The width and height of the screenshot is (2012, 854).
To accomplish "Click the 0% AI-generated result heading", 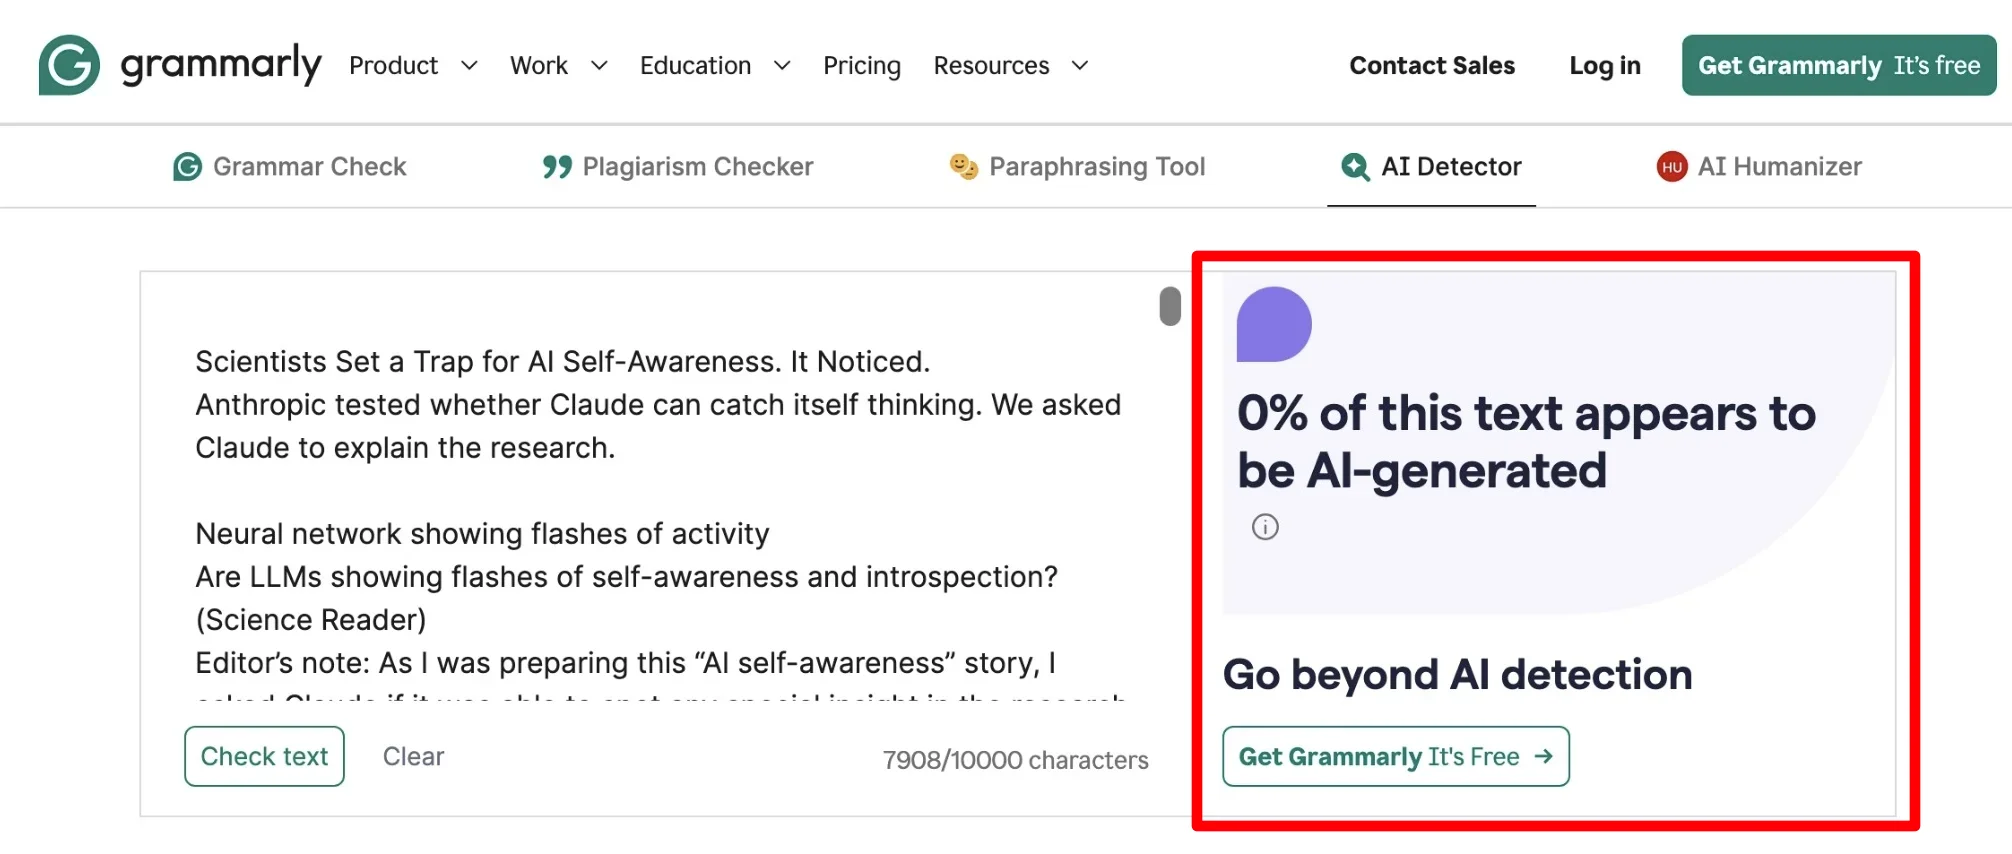I will tap(1526, 442).
